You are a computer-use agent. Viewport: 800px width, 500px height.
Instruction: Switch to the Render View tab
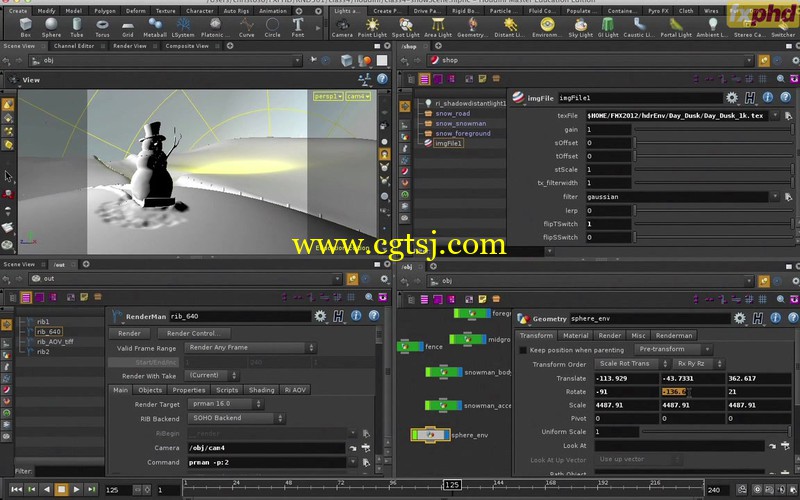tap(130, 46)
